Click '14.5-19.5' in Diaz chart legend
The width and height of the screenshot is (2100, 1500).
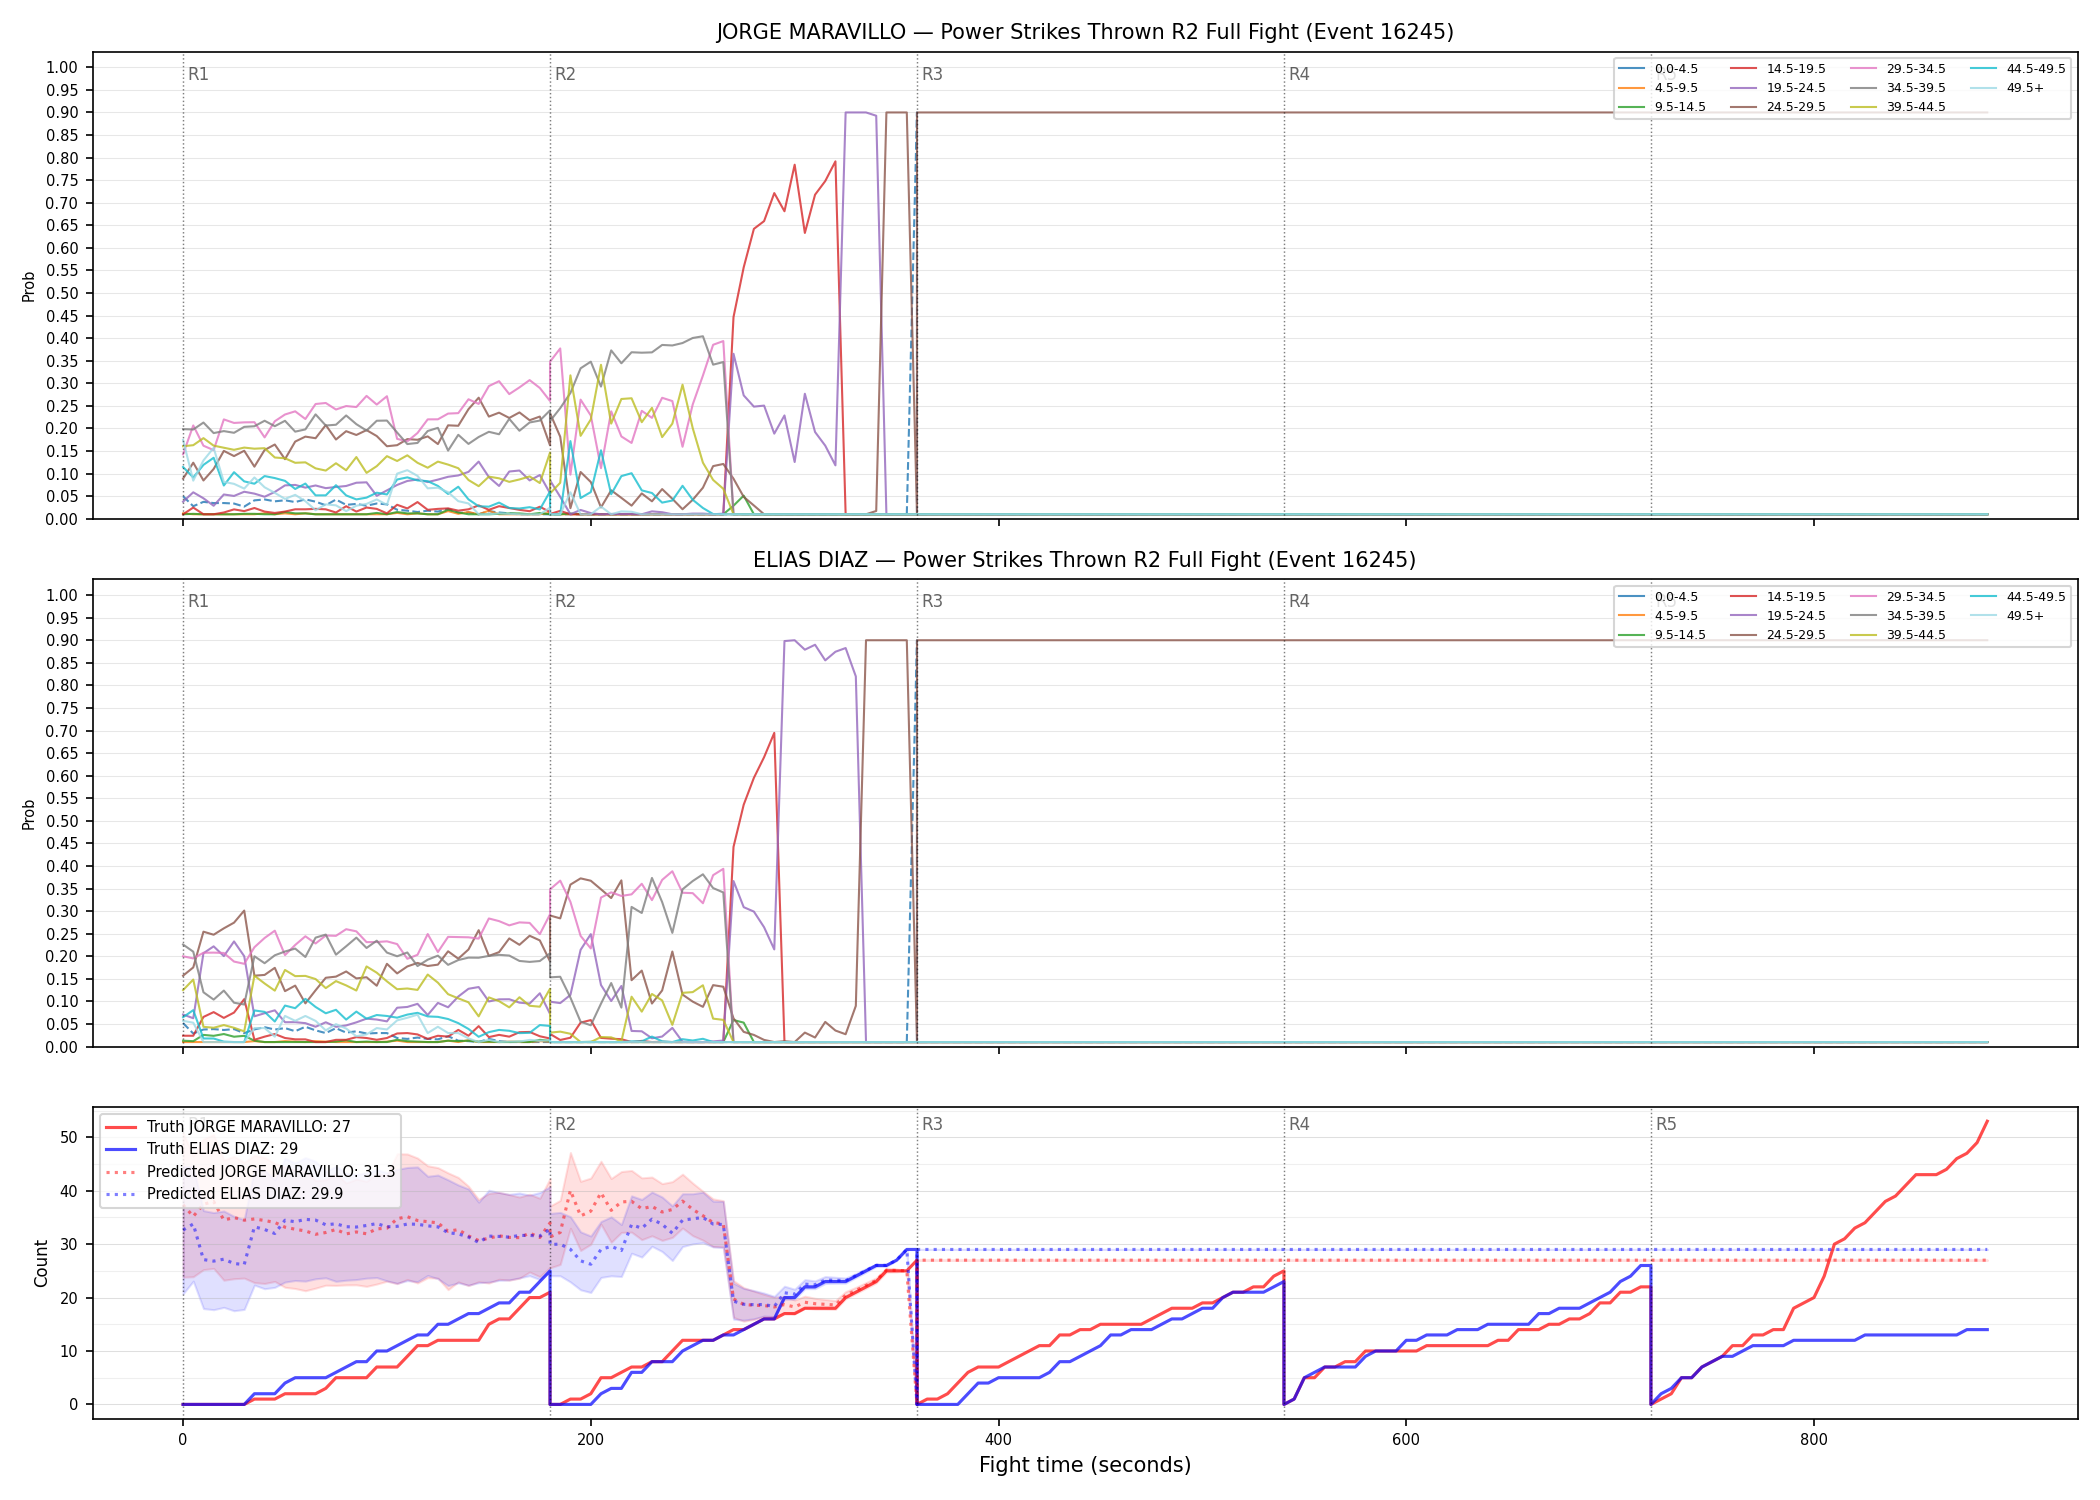[1796, 597]
